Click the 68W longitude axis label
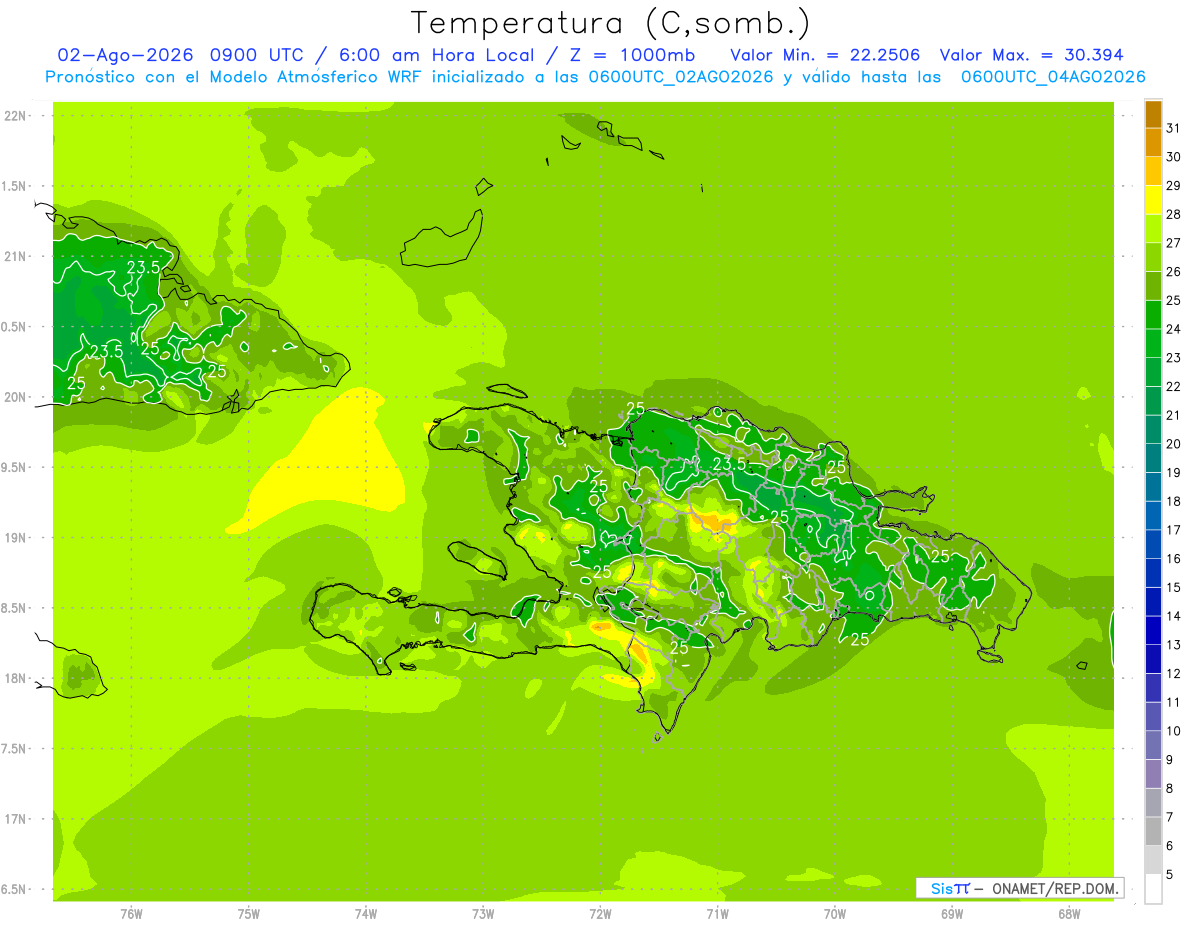The height and width of the screenshot is (927, 1200). click(1069, 913)
